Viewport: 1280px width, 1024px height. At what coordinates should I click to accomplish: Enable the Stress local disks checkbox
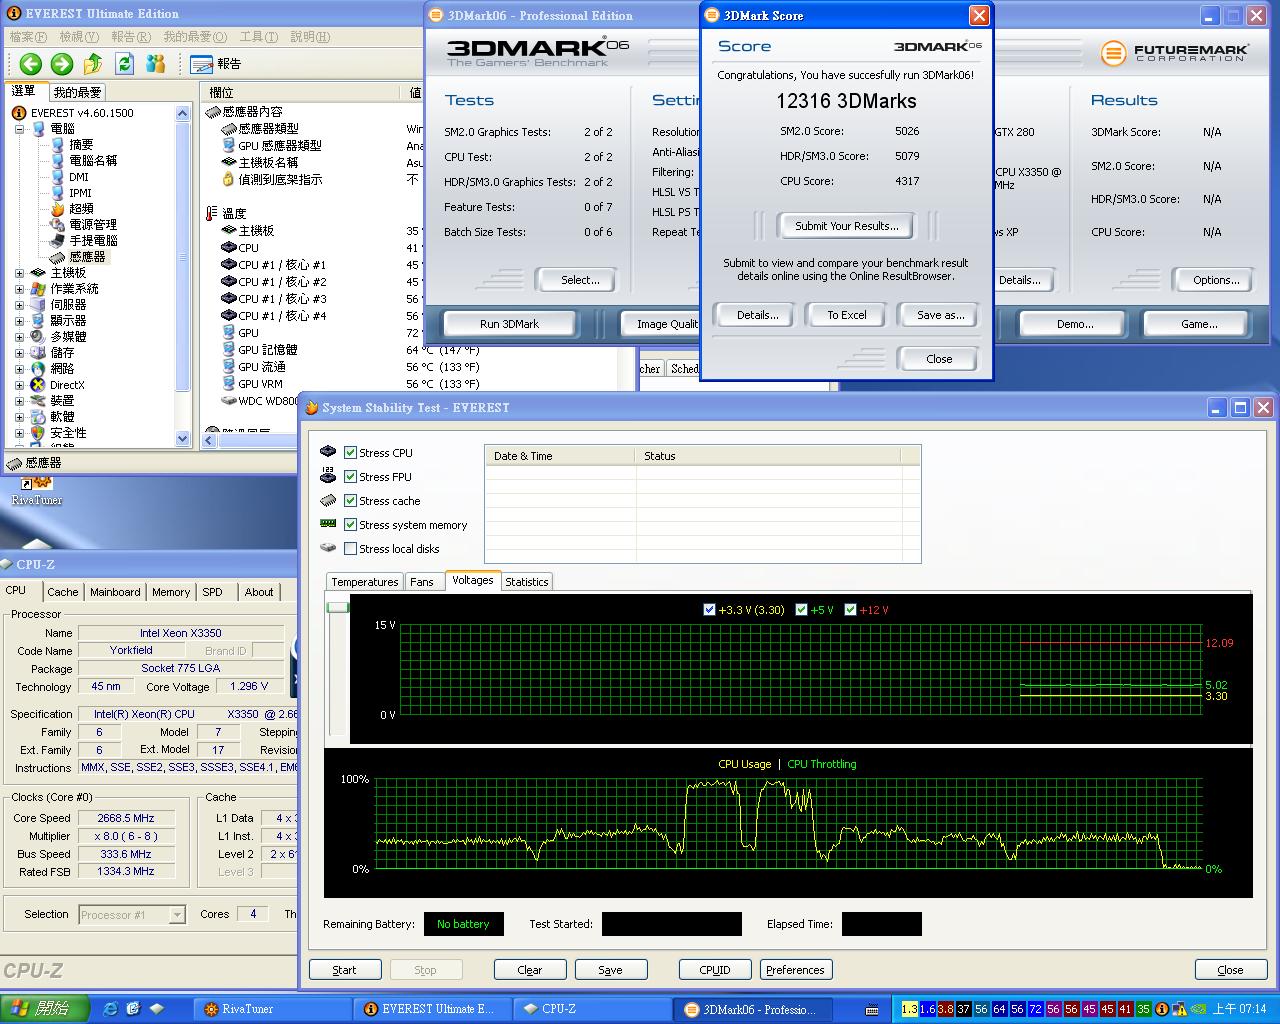click(350, 548)
